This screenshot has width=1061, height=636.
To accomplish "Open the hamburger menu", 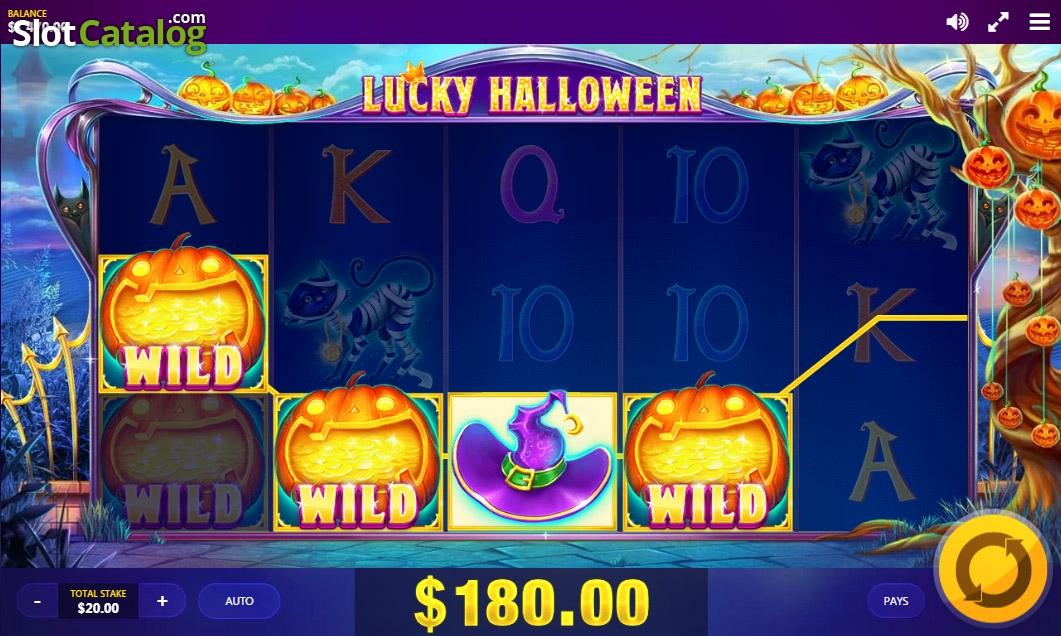I will [1039, 22].
